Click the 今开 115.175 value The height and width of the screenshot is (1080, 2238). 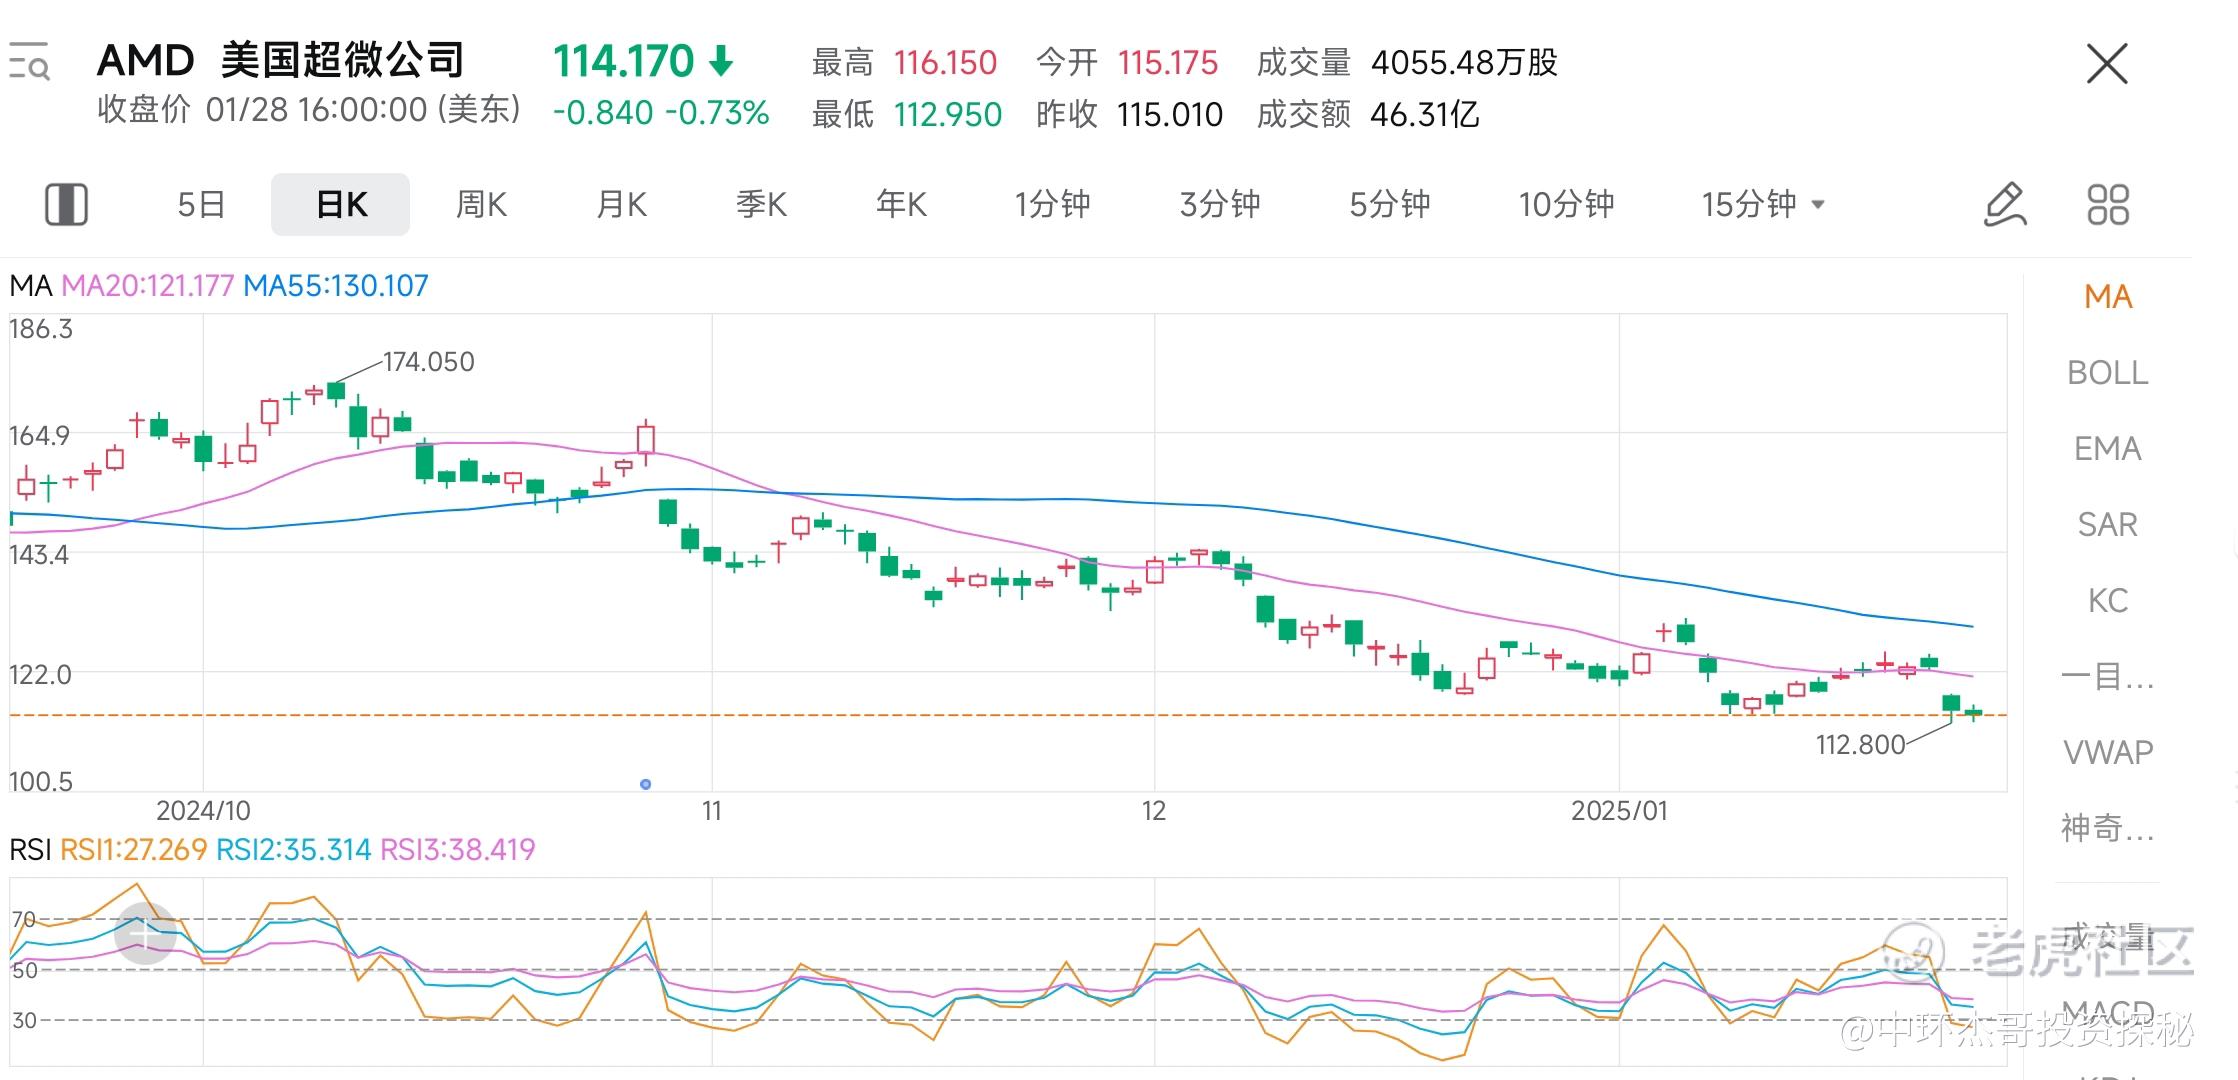pos(1168,63)
